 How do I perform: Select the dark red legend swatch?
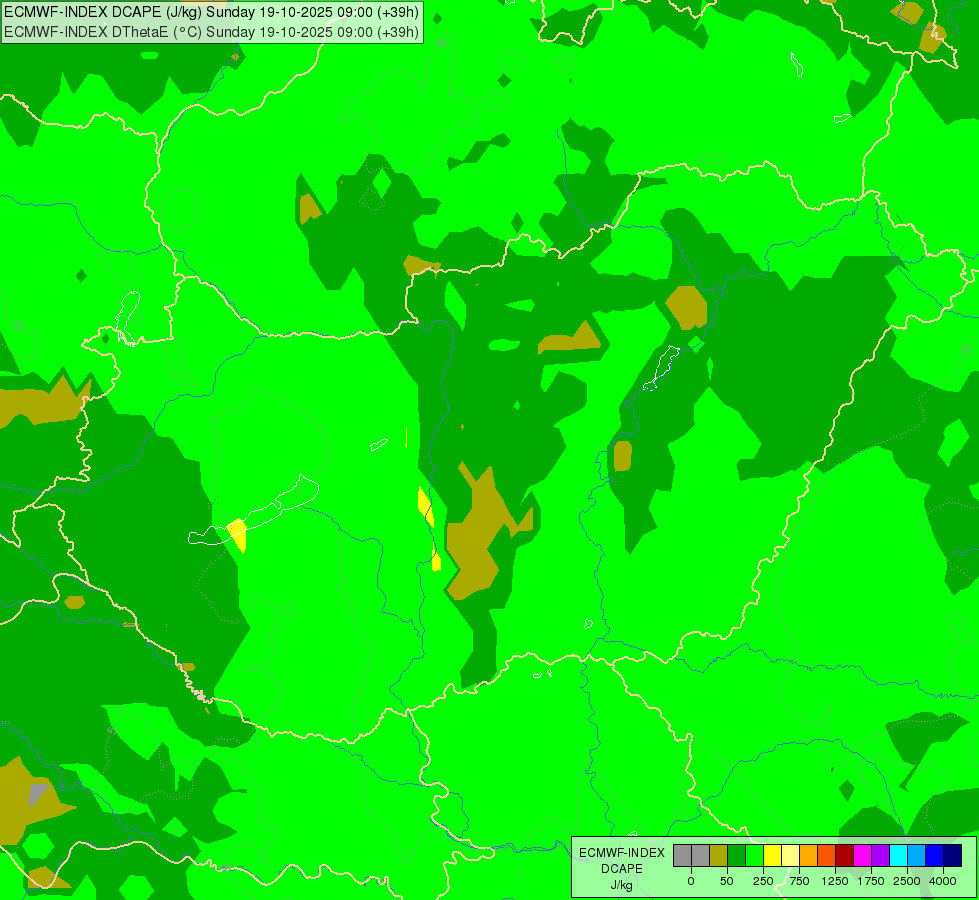[845, 856]
